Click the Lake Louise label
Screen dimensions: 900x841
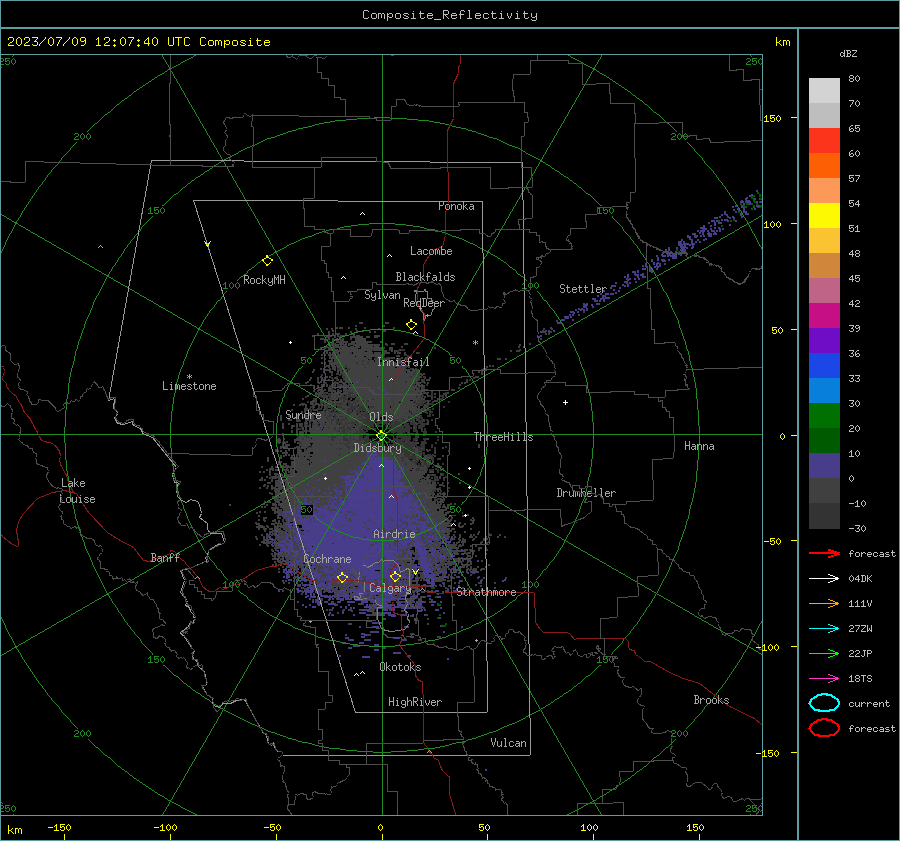point(77,491)
